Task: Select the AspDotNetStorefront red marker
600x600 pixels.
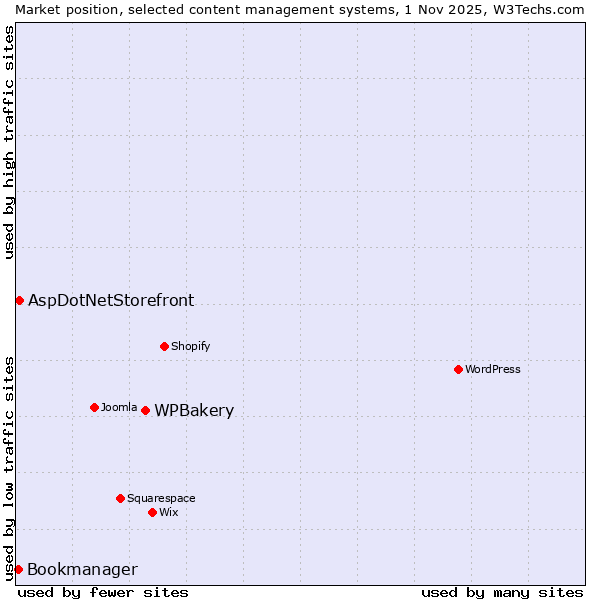Action: point(19,300)
